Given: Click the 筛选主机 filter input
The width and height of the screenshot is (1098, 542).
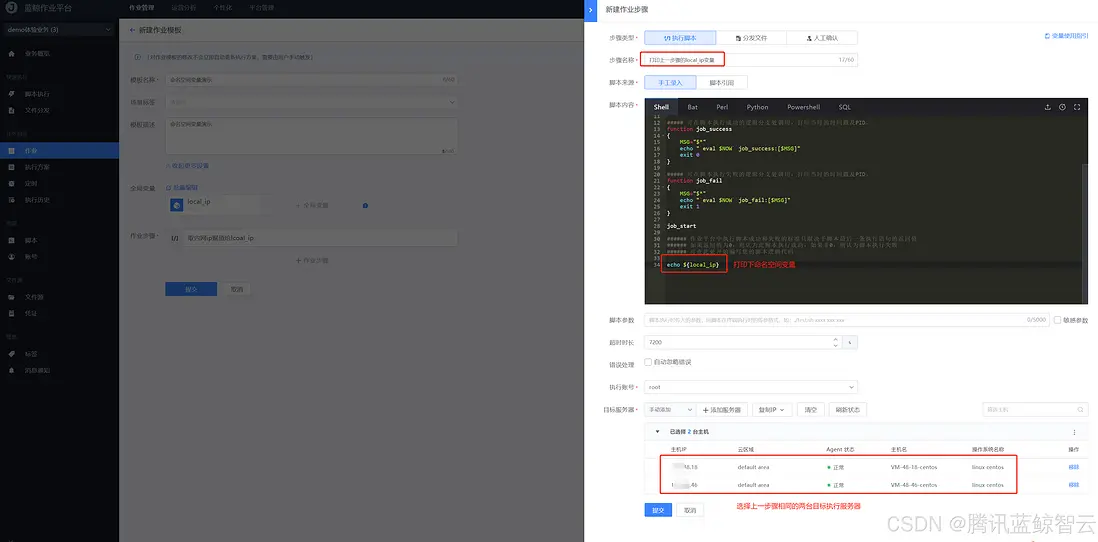Looking at the screenshot, I should click(1036, 409).
